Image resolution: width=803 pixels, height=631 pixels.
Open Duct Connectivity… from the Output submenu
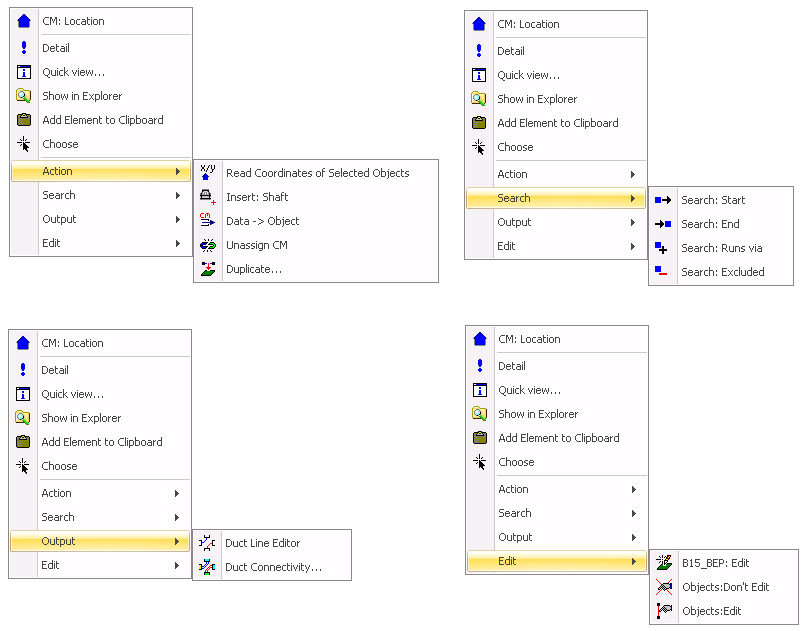point(273,567)
